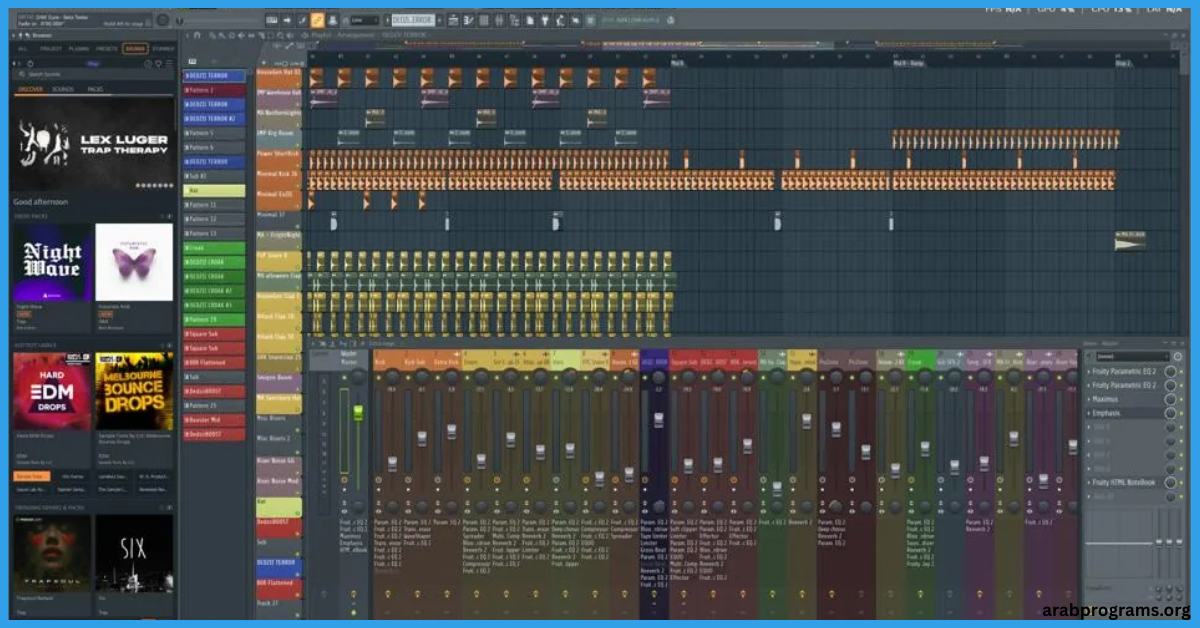
Task: Select the PACKS sub-tab
Action: 95,89
